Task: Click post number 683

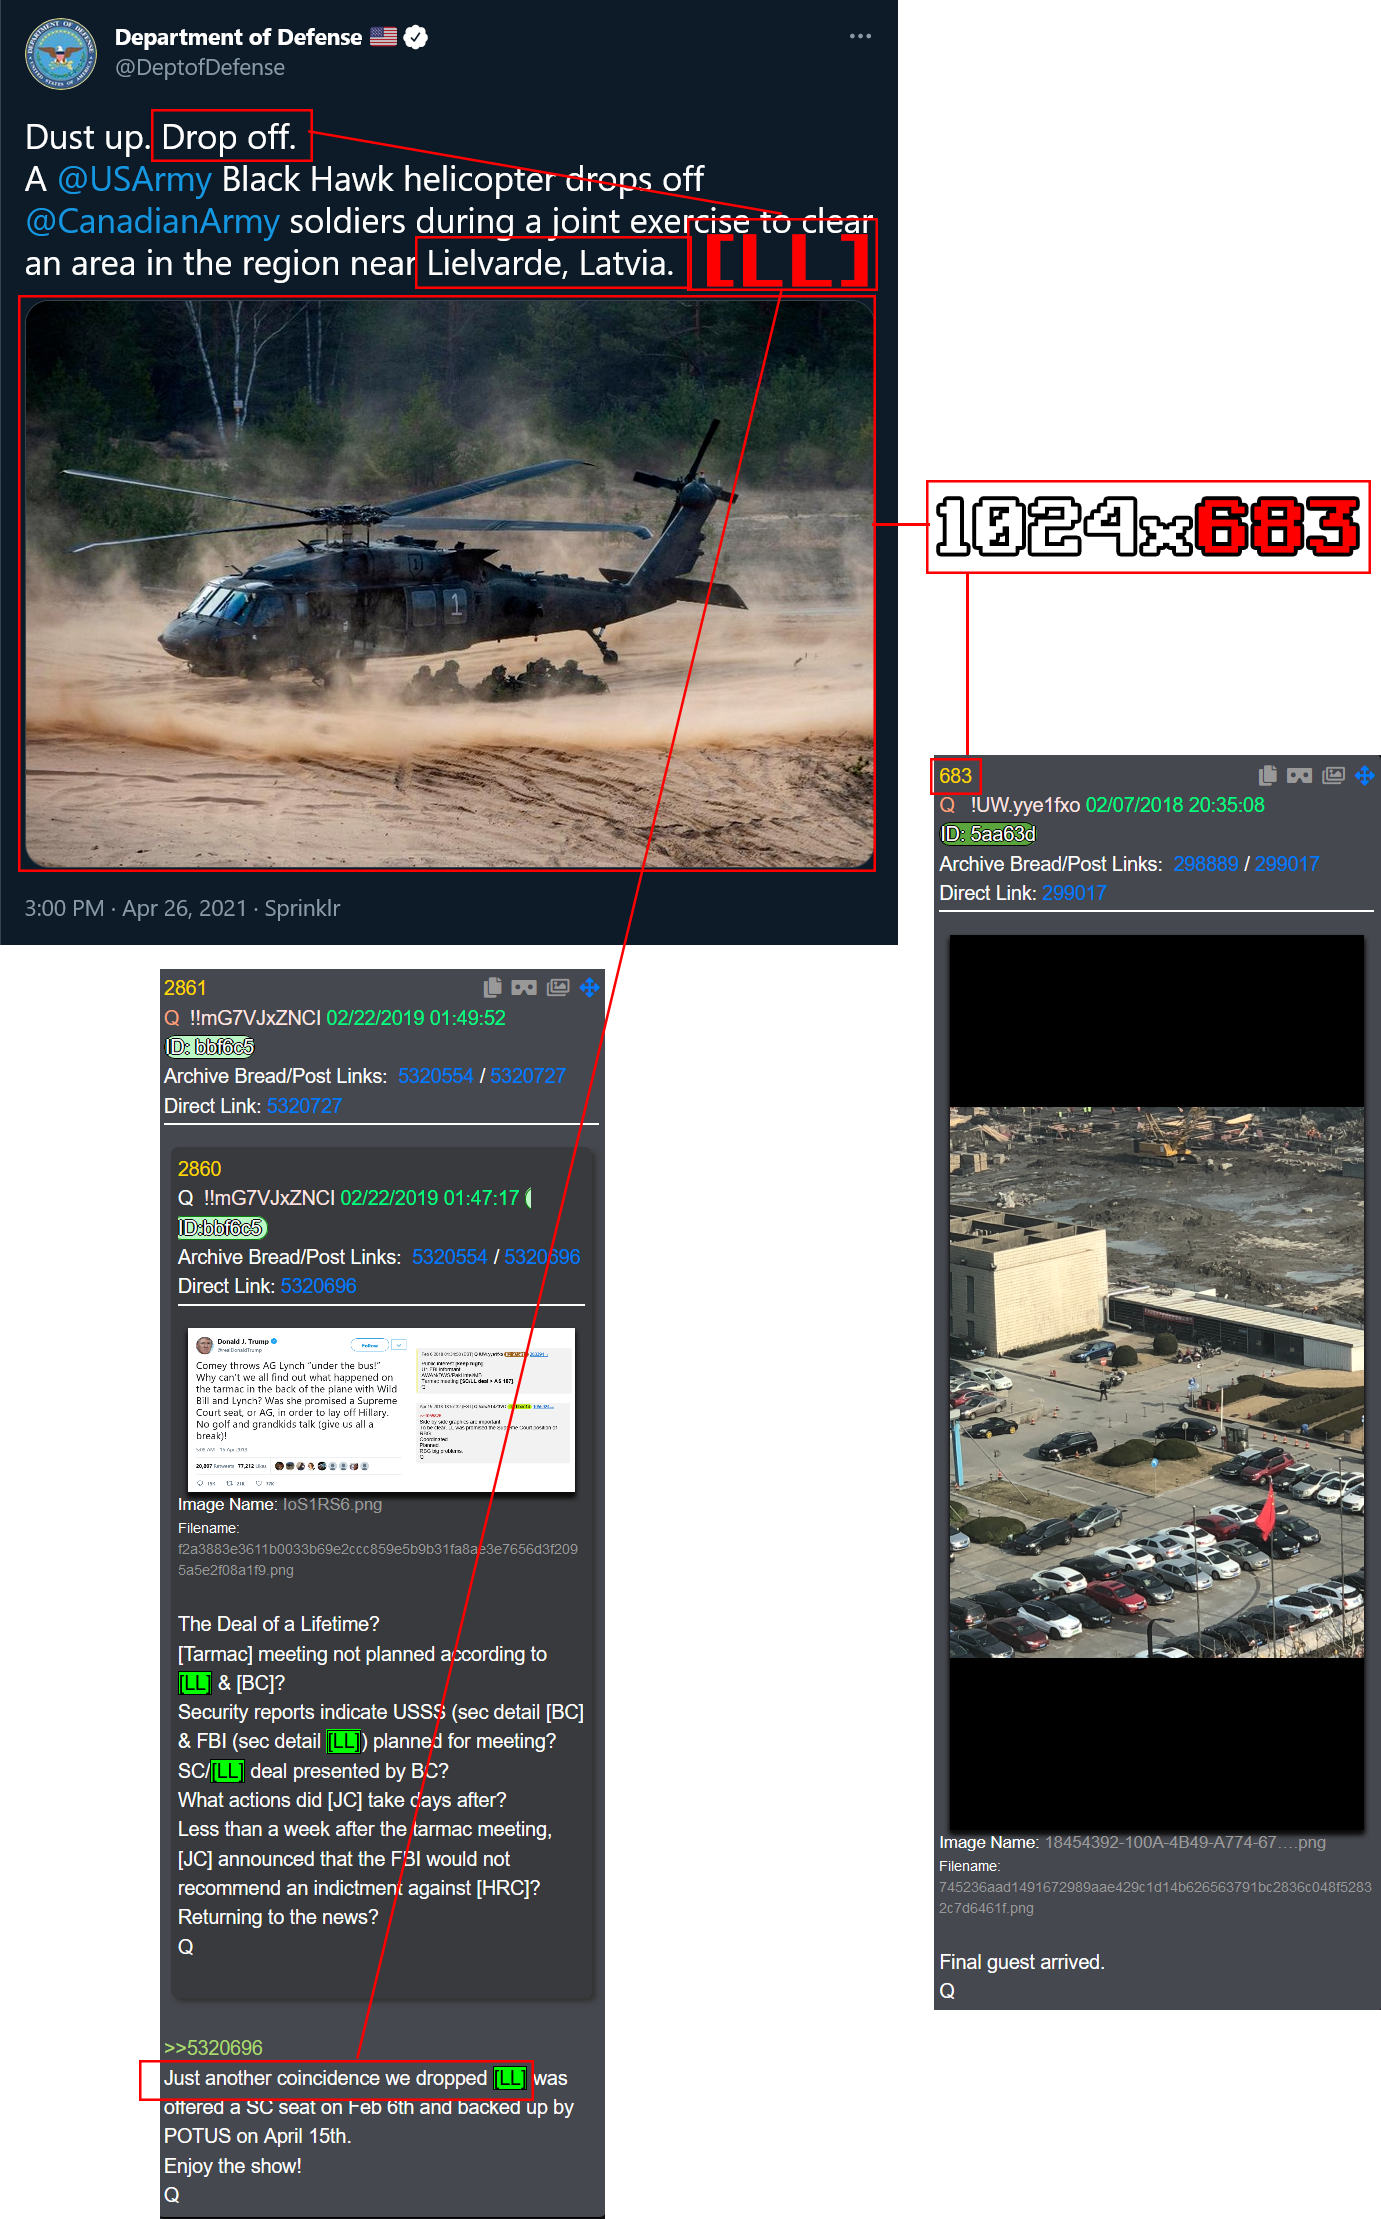Action: click(x=955, y=776)
